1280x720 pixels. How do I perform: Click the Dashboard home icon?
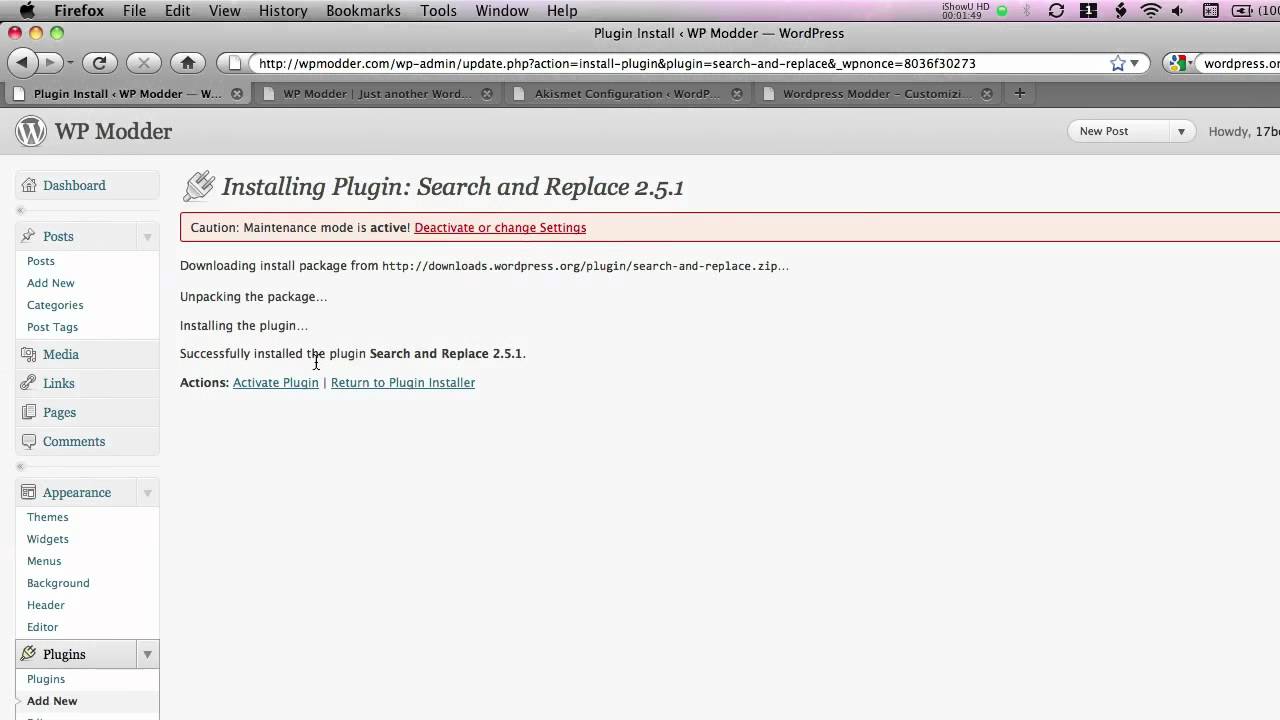point(28,185)
